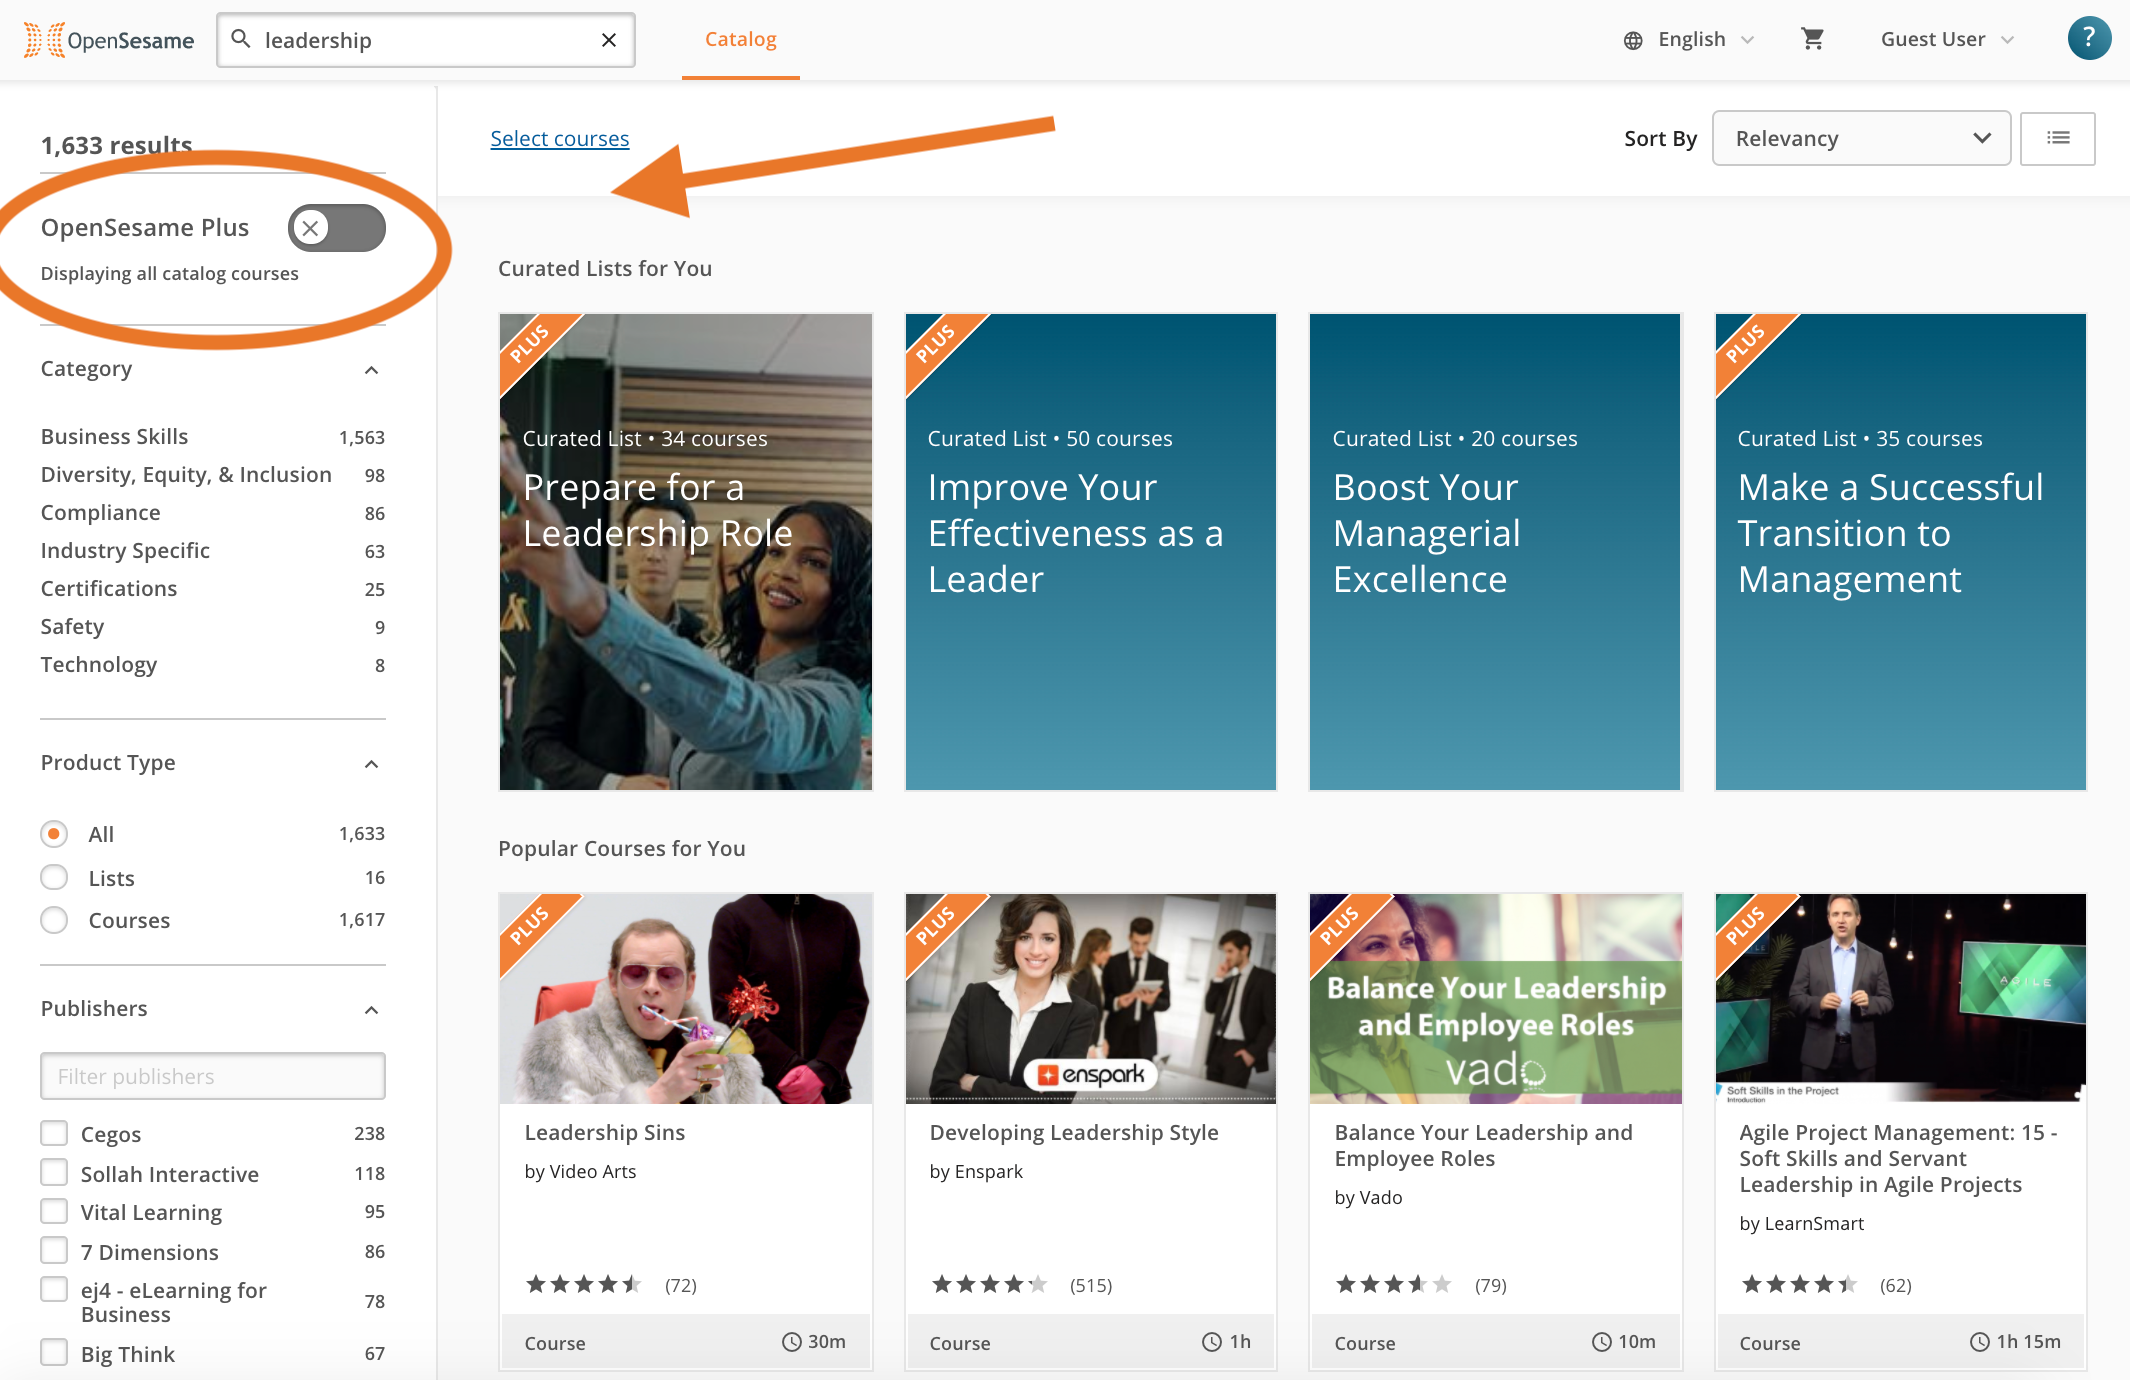Image resolution: width=2130 pixels, height=1380 pixels.
Task: Open Prepare for a Leadership Role list
Action: click(x=686, y=552)
